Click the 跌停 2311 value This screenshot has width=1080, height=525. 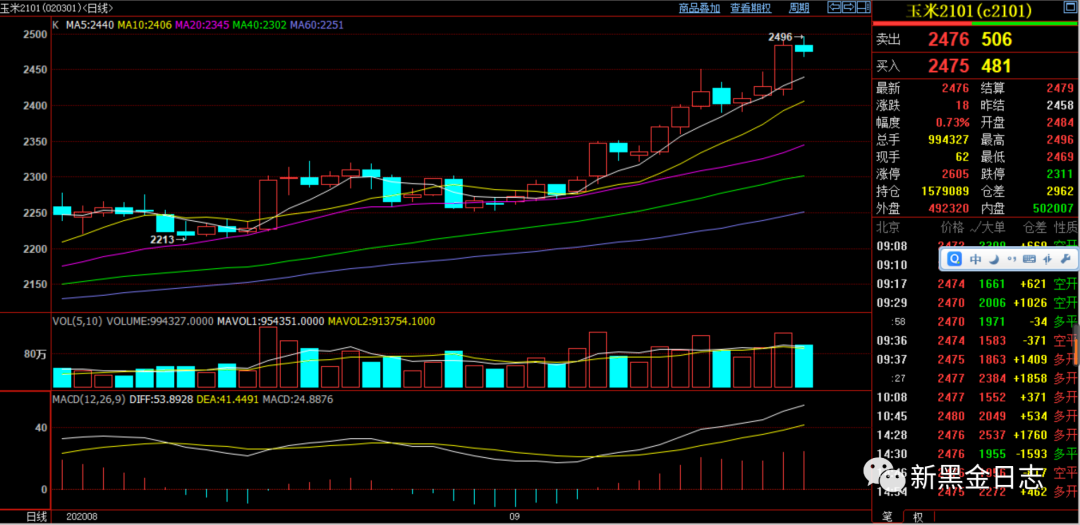1059,176
